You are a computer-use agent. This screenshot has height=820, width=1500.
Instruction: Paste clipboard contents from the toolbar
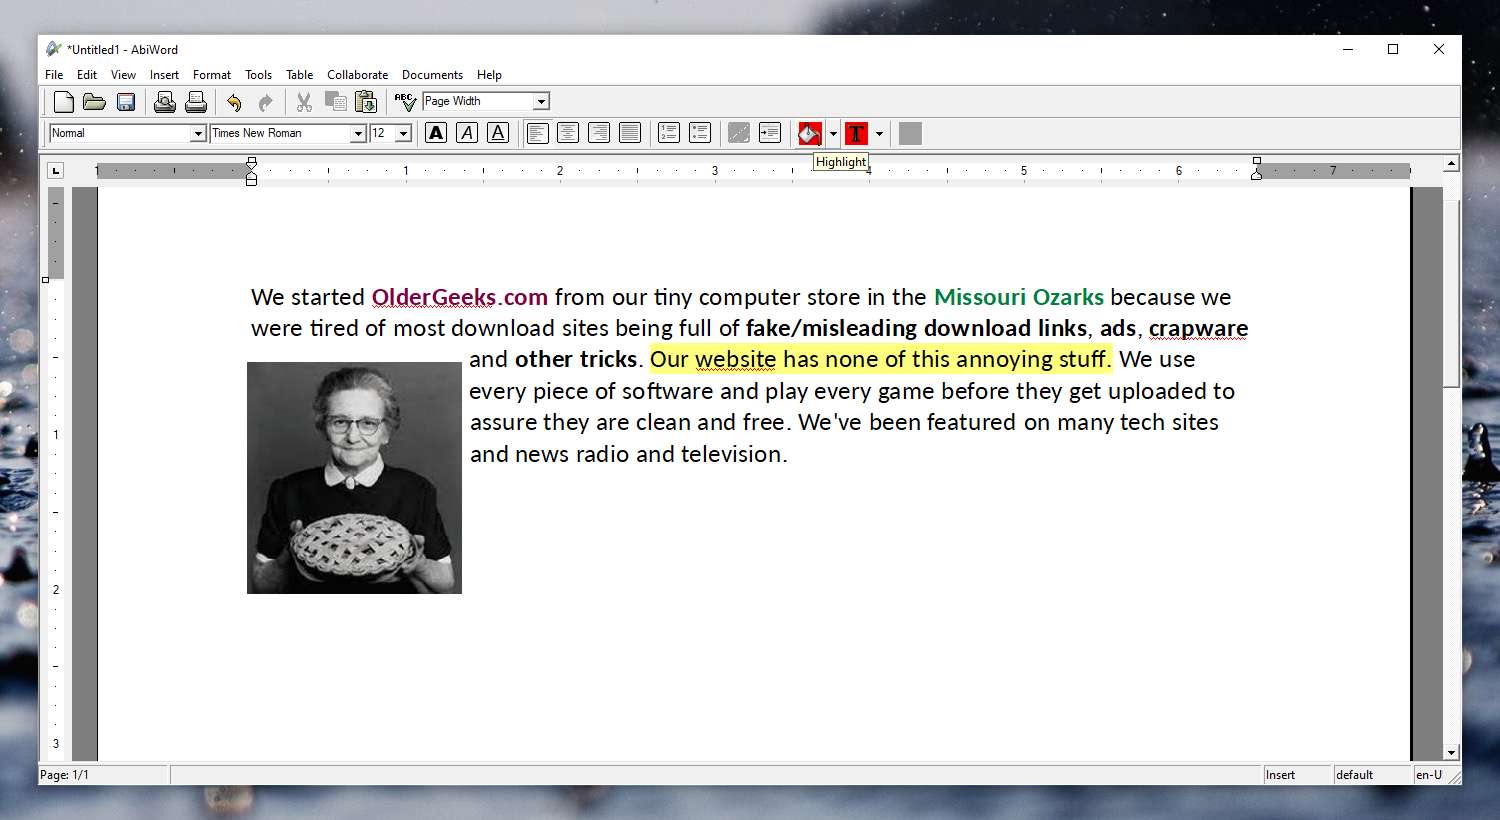click(x=367, y=101)
